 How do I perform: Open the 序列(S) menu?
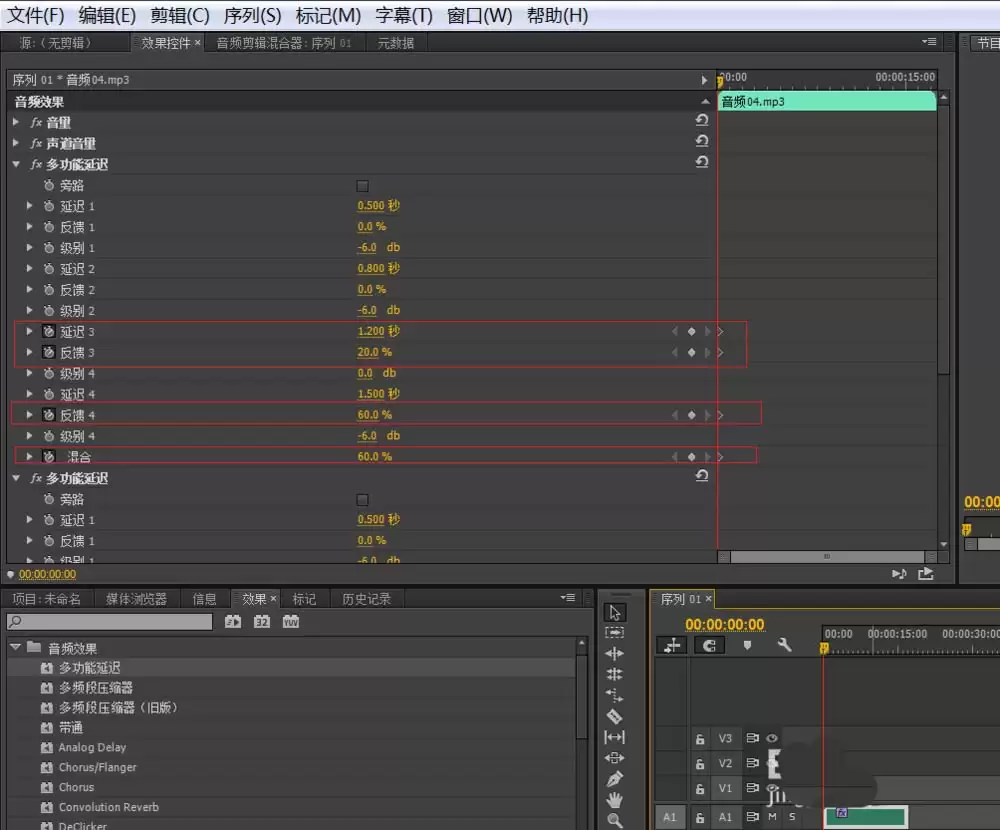[253, 15]
